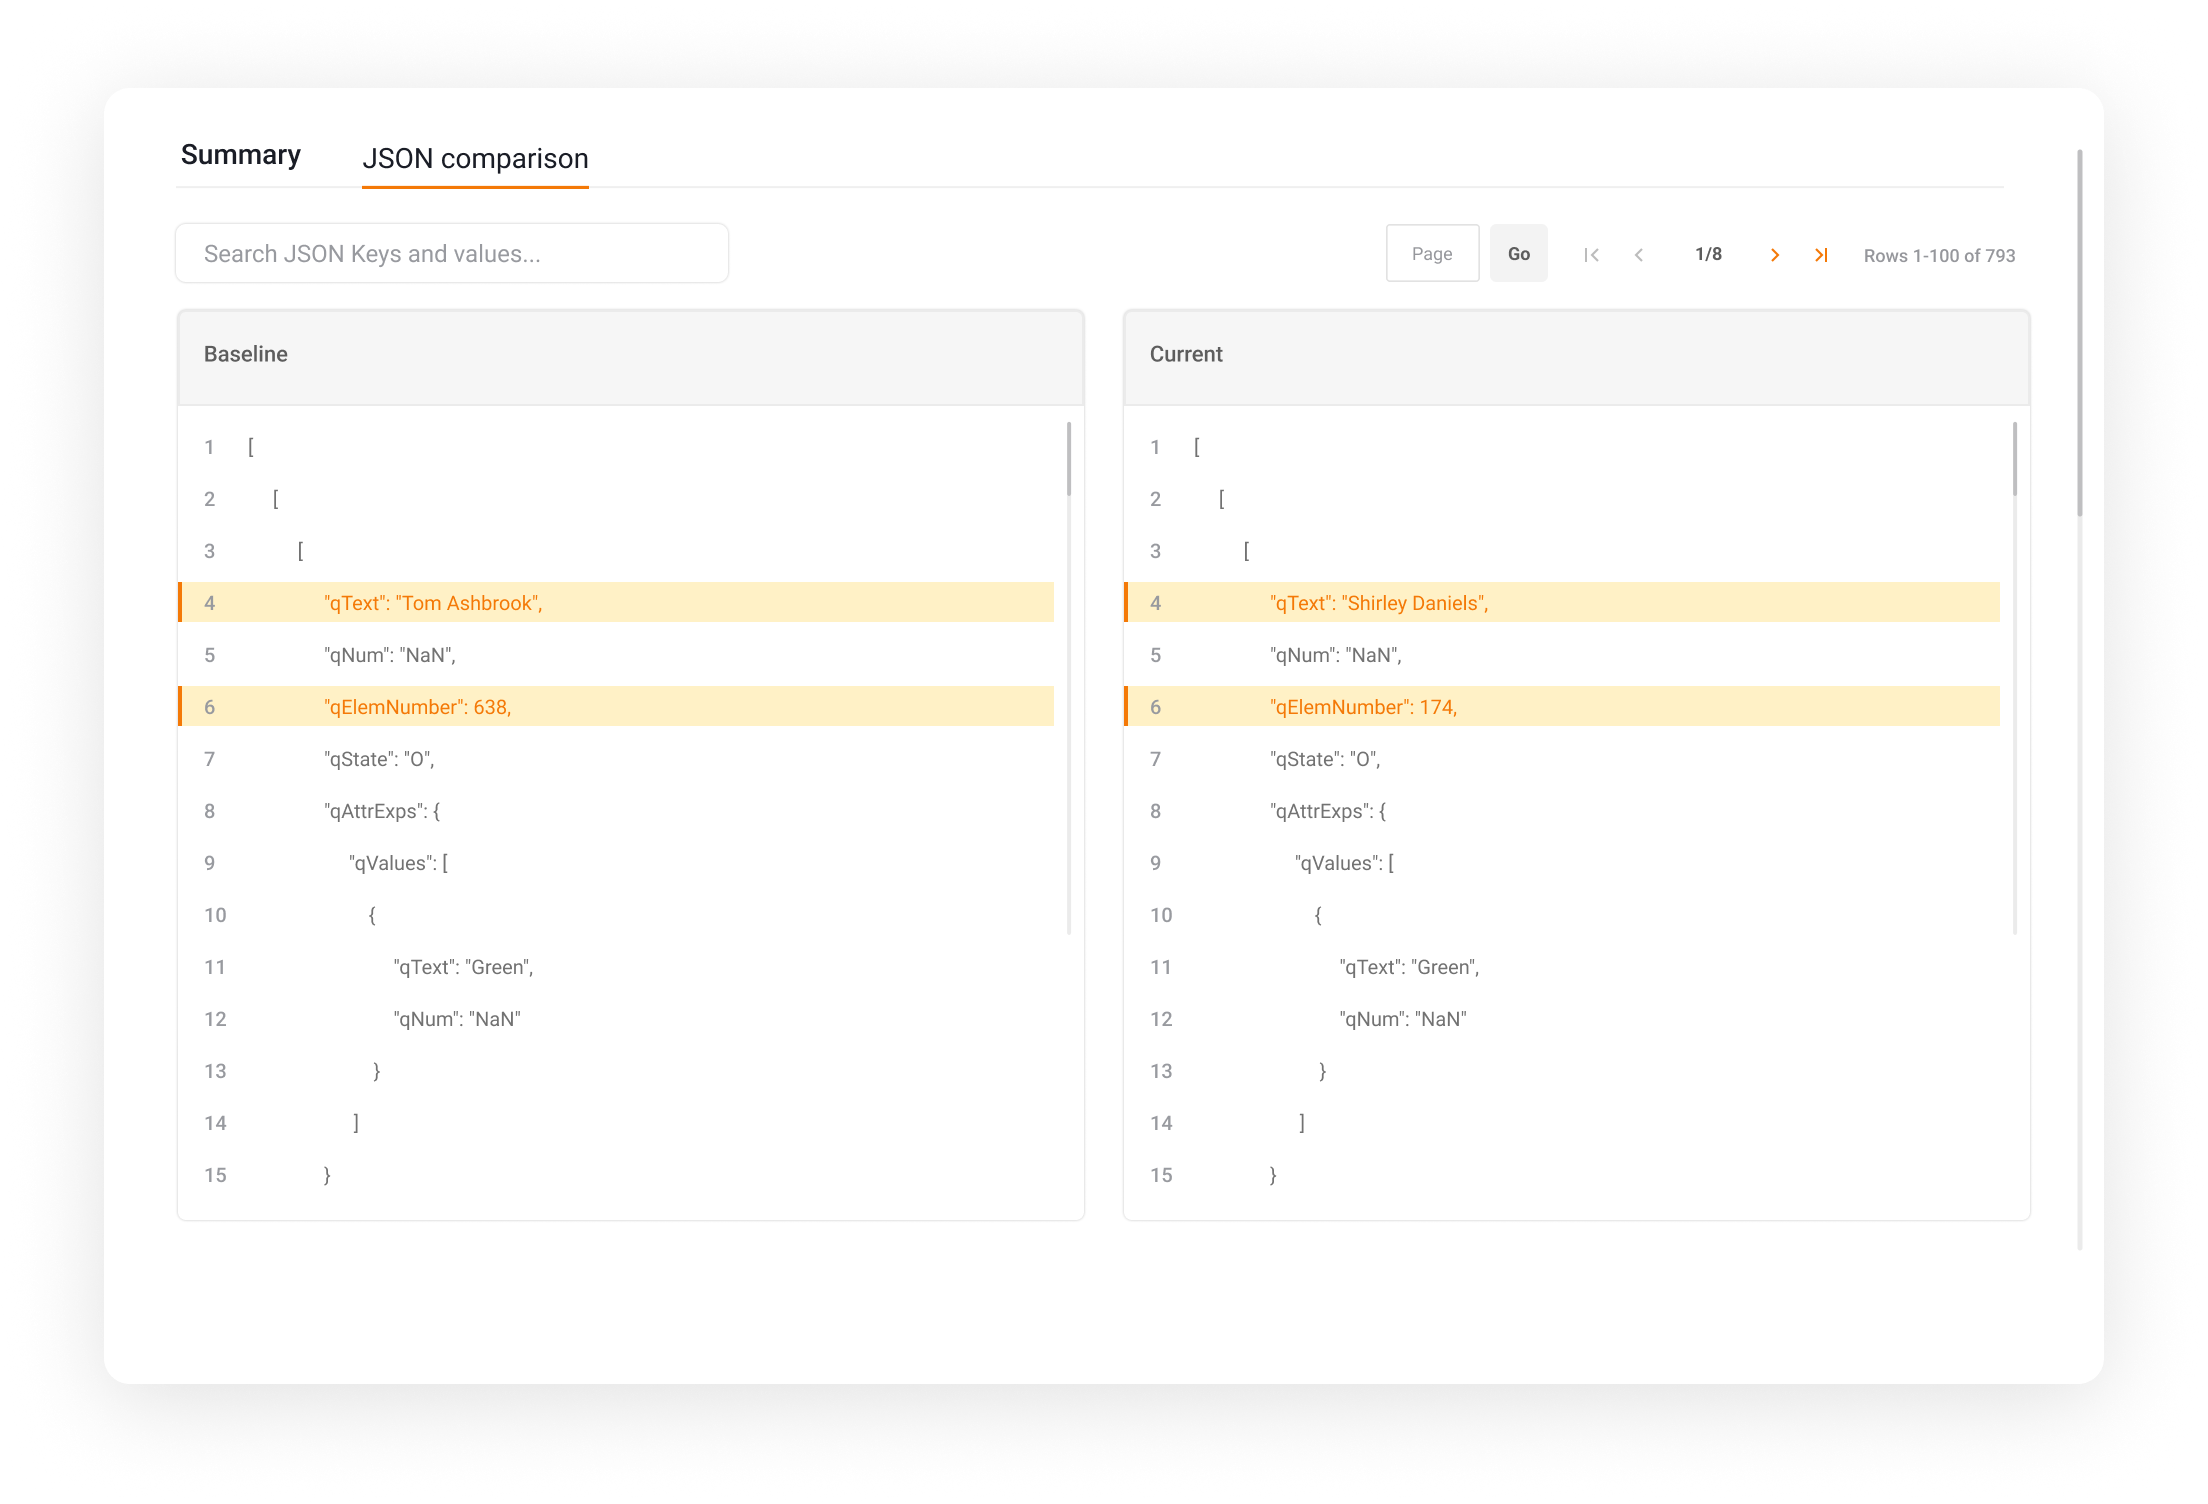Select highlighted Shirley Daniels line in Current
The height and width of the screenshot is (1504, 2208).
pos(1379,603)
